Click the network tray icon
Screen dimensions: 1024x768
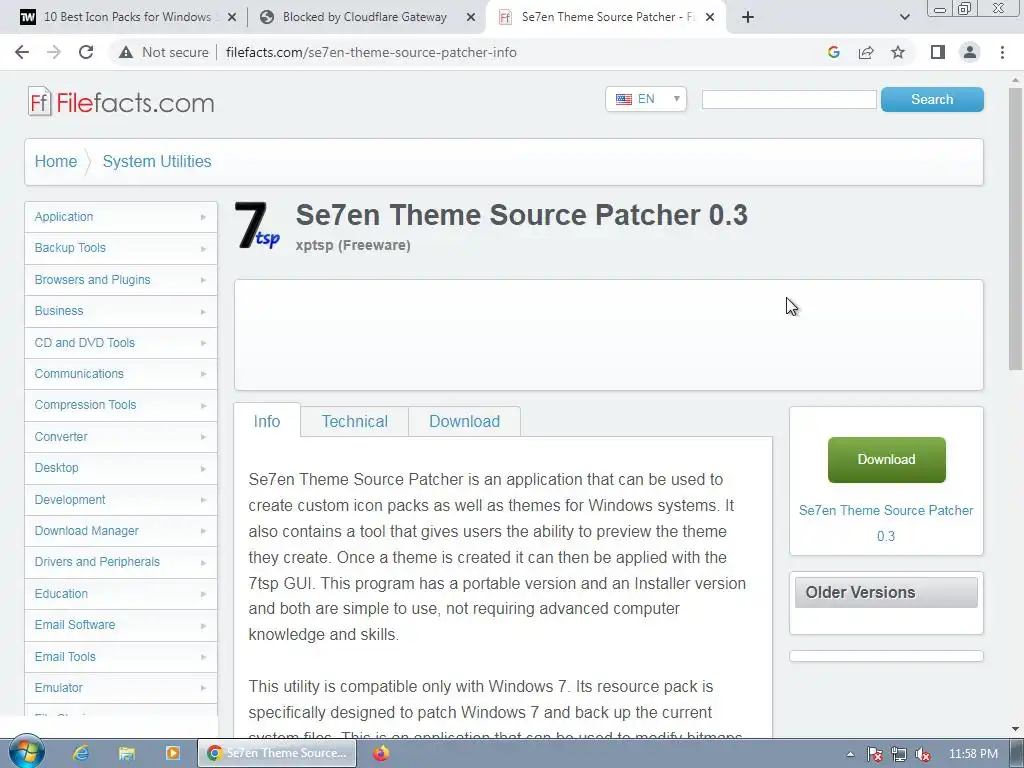(899, 754)
